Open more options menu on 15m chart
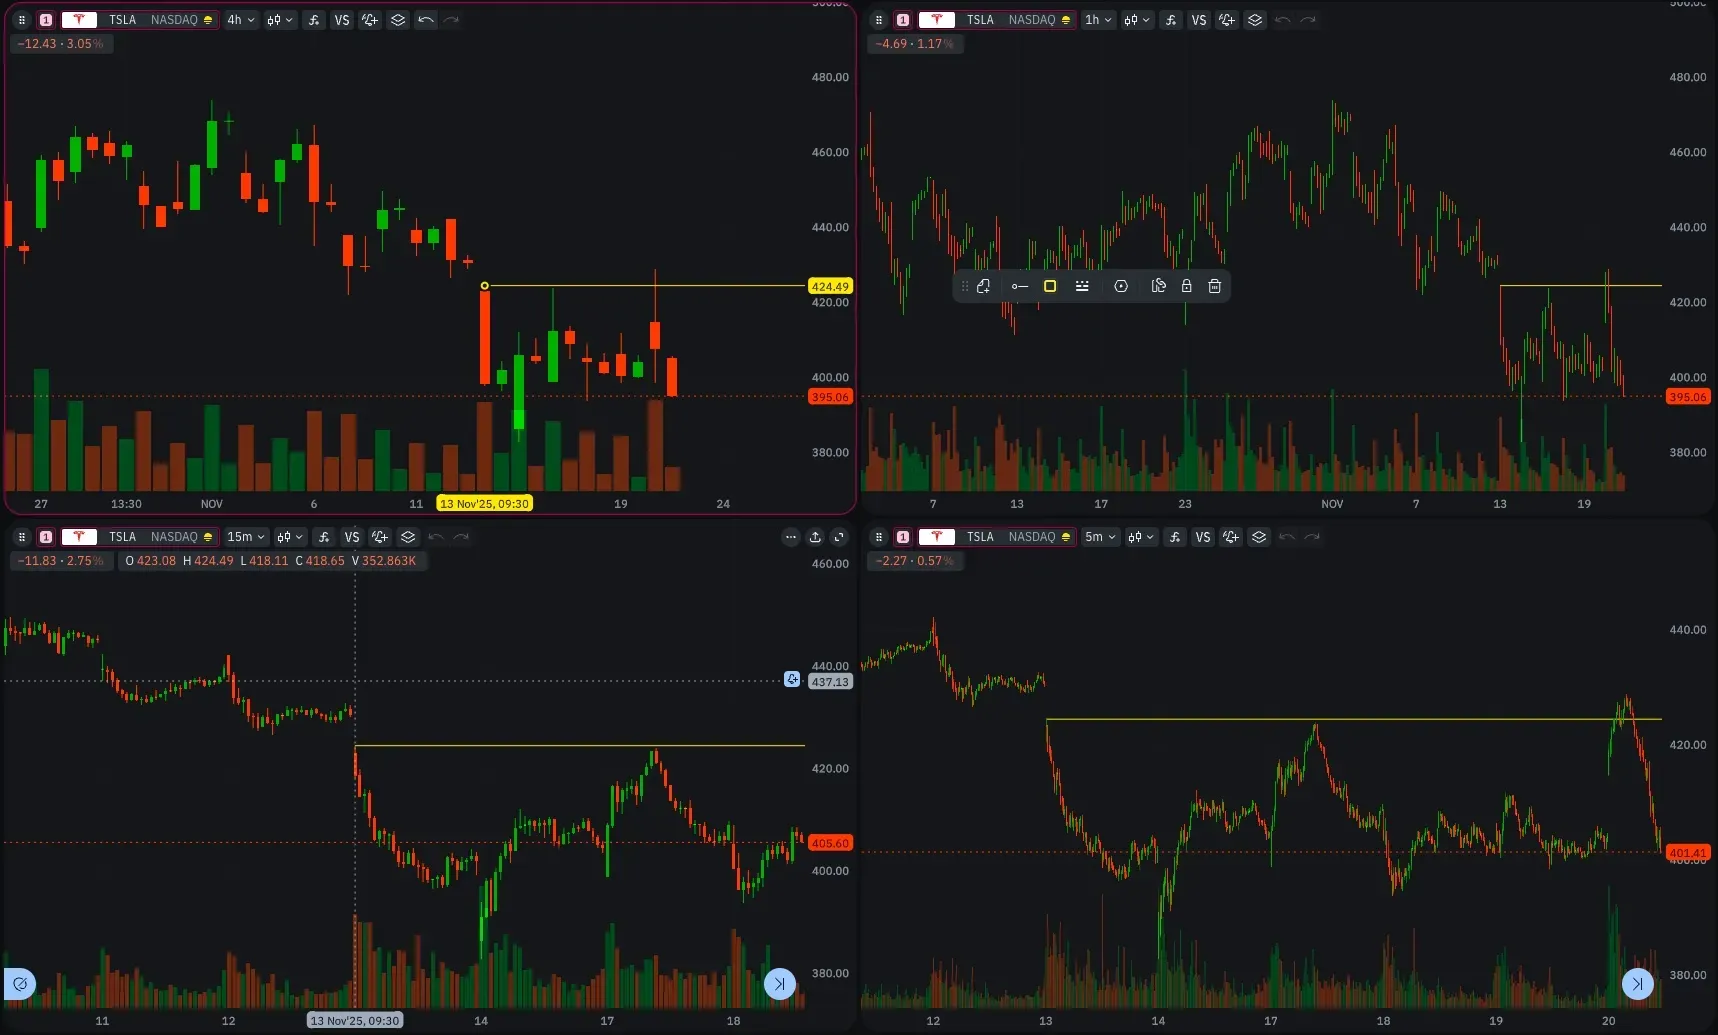1718x1035 pixels. 791,537
